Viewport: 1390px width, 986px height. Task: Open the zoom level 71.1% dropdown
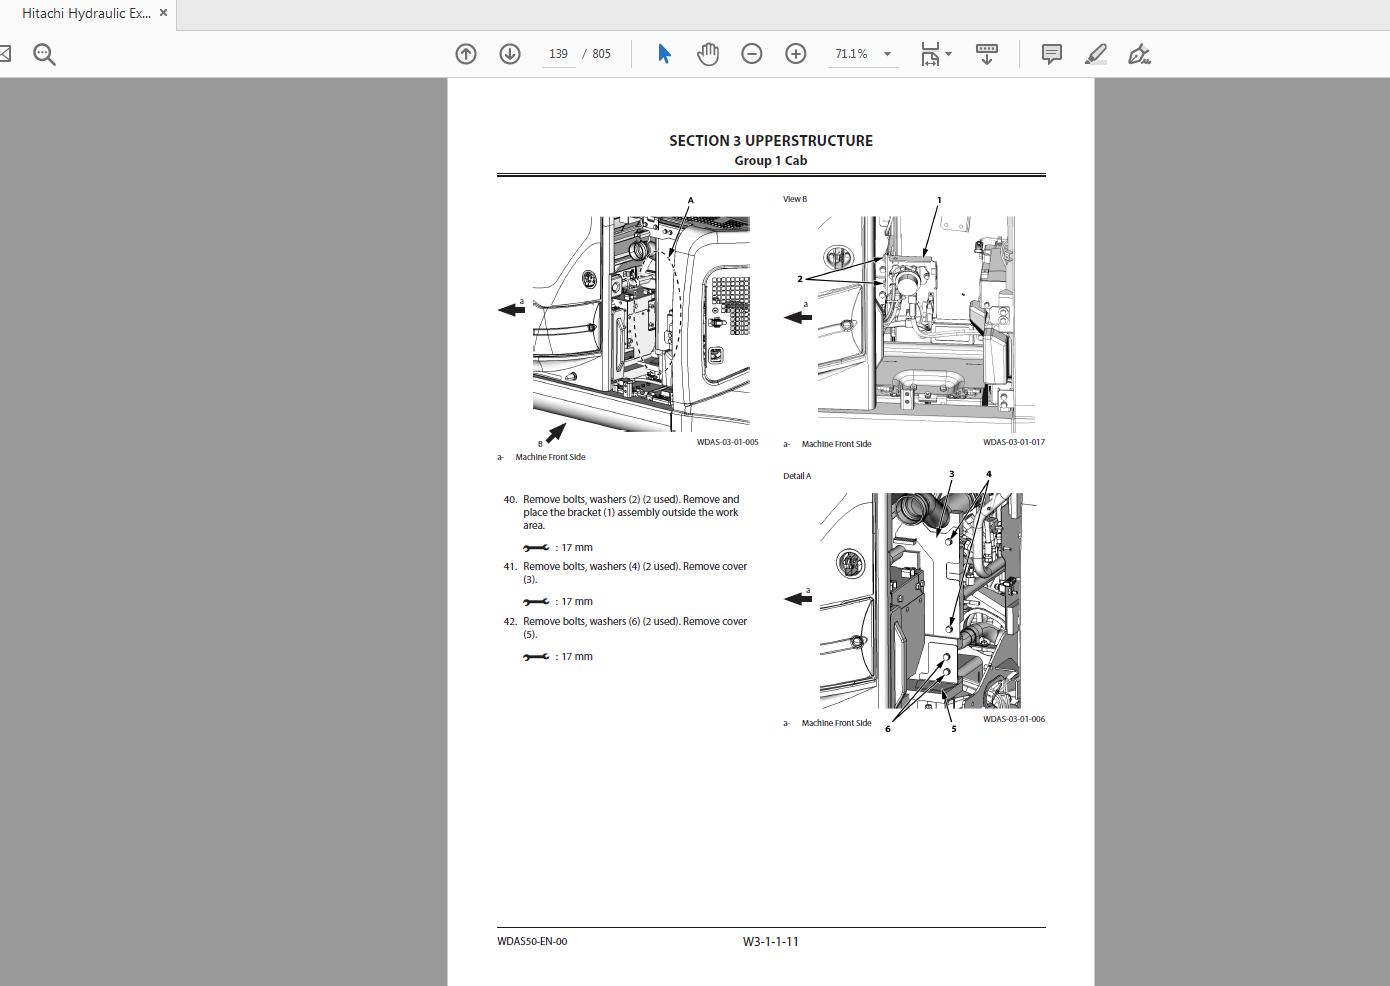pos(887,54)
